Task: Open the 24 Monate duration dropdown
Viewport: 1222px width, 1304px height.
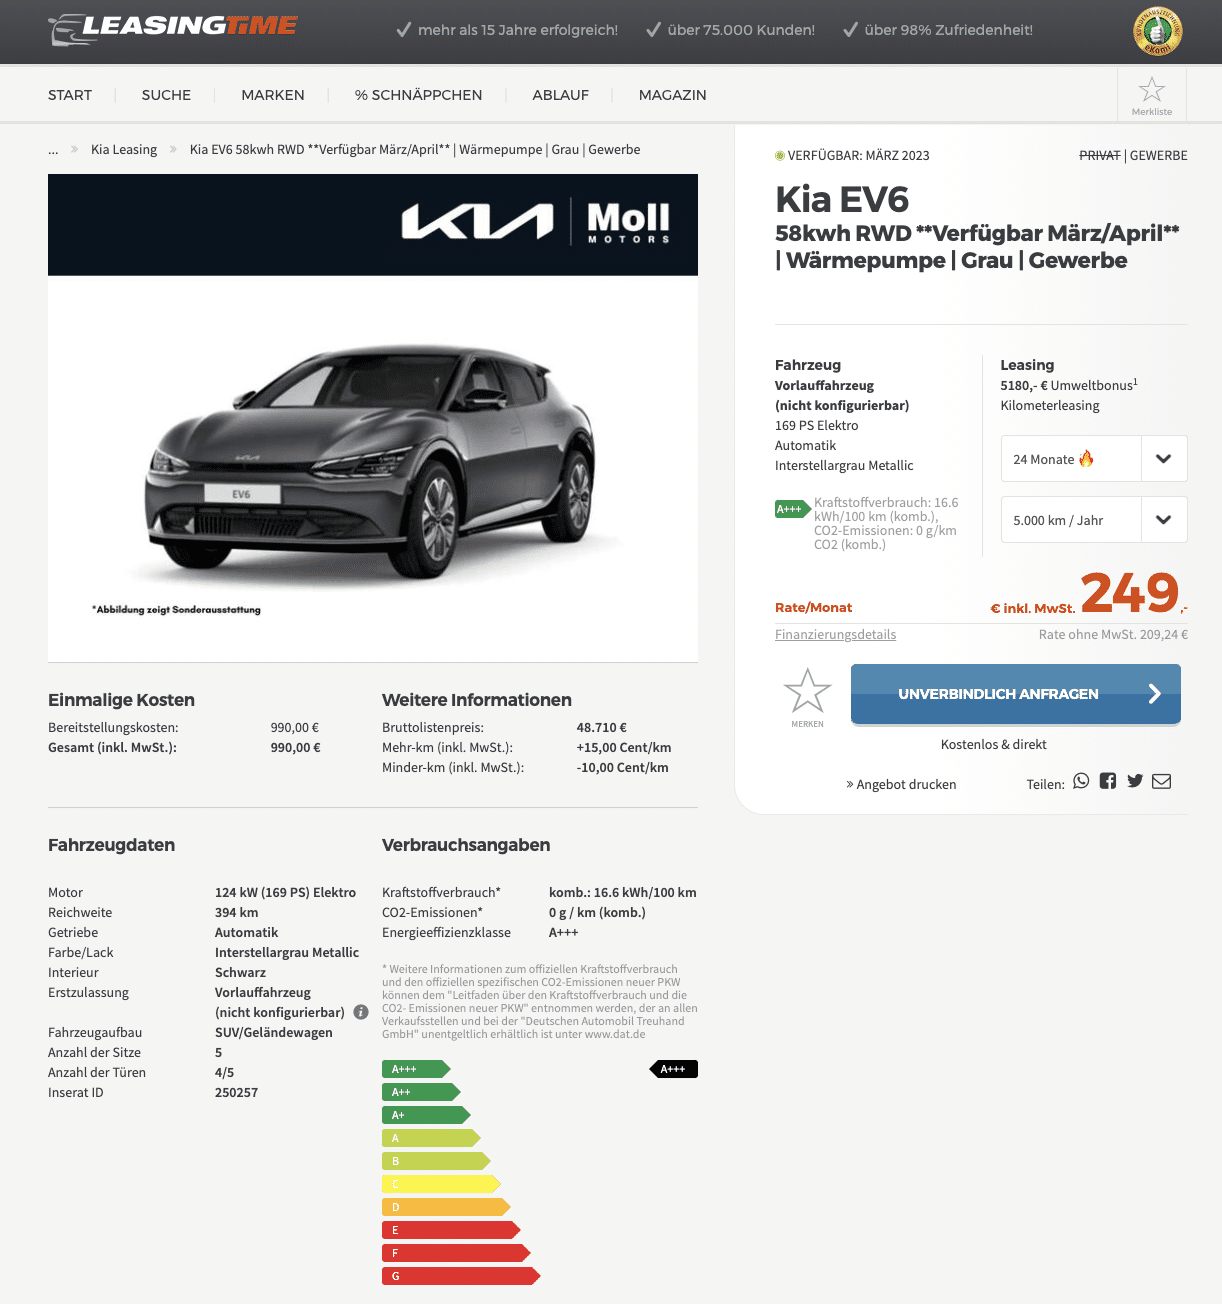Action: (1094, 459)
